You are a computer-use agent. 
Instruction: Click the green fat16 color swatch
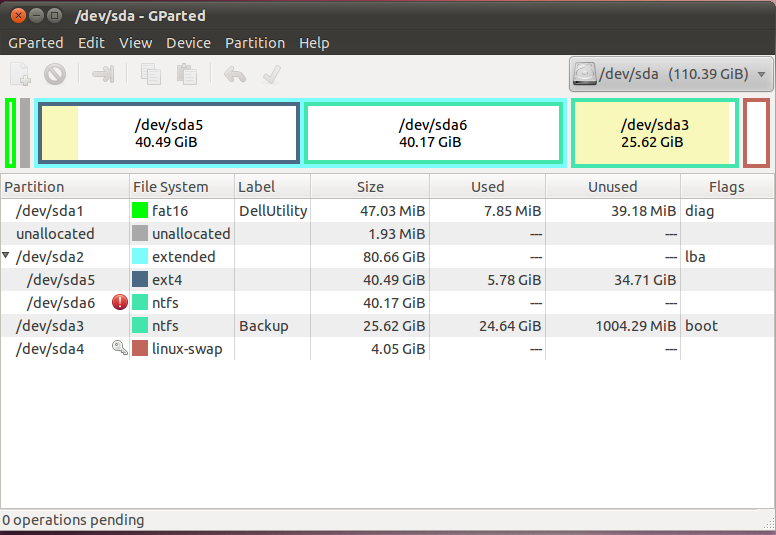click(x=140, y=211)
